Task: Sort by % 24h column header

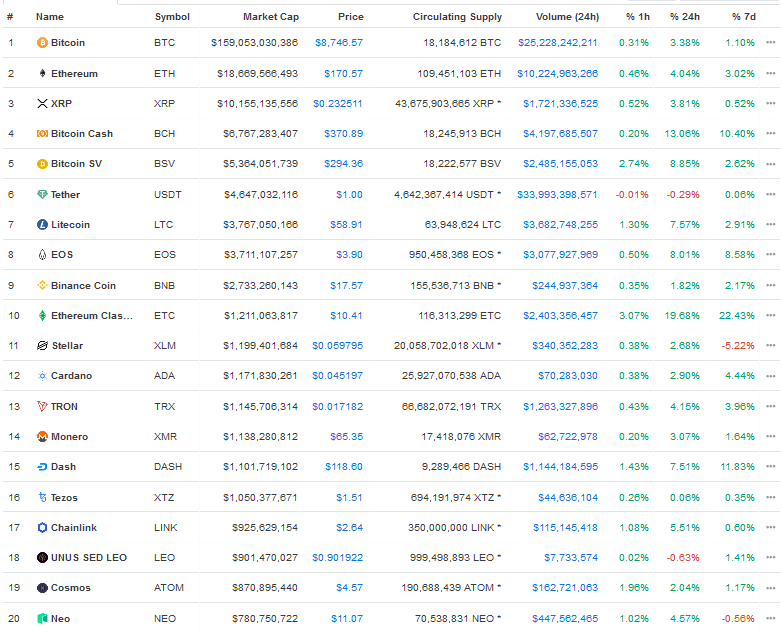Action: 685,16
